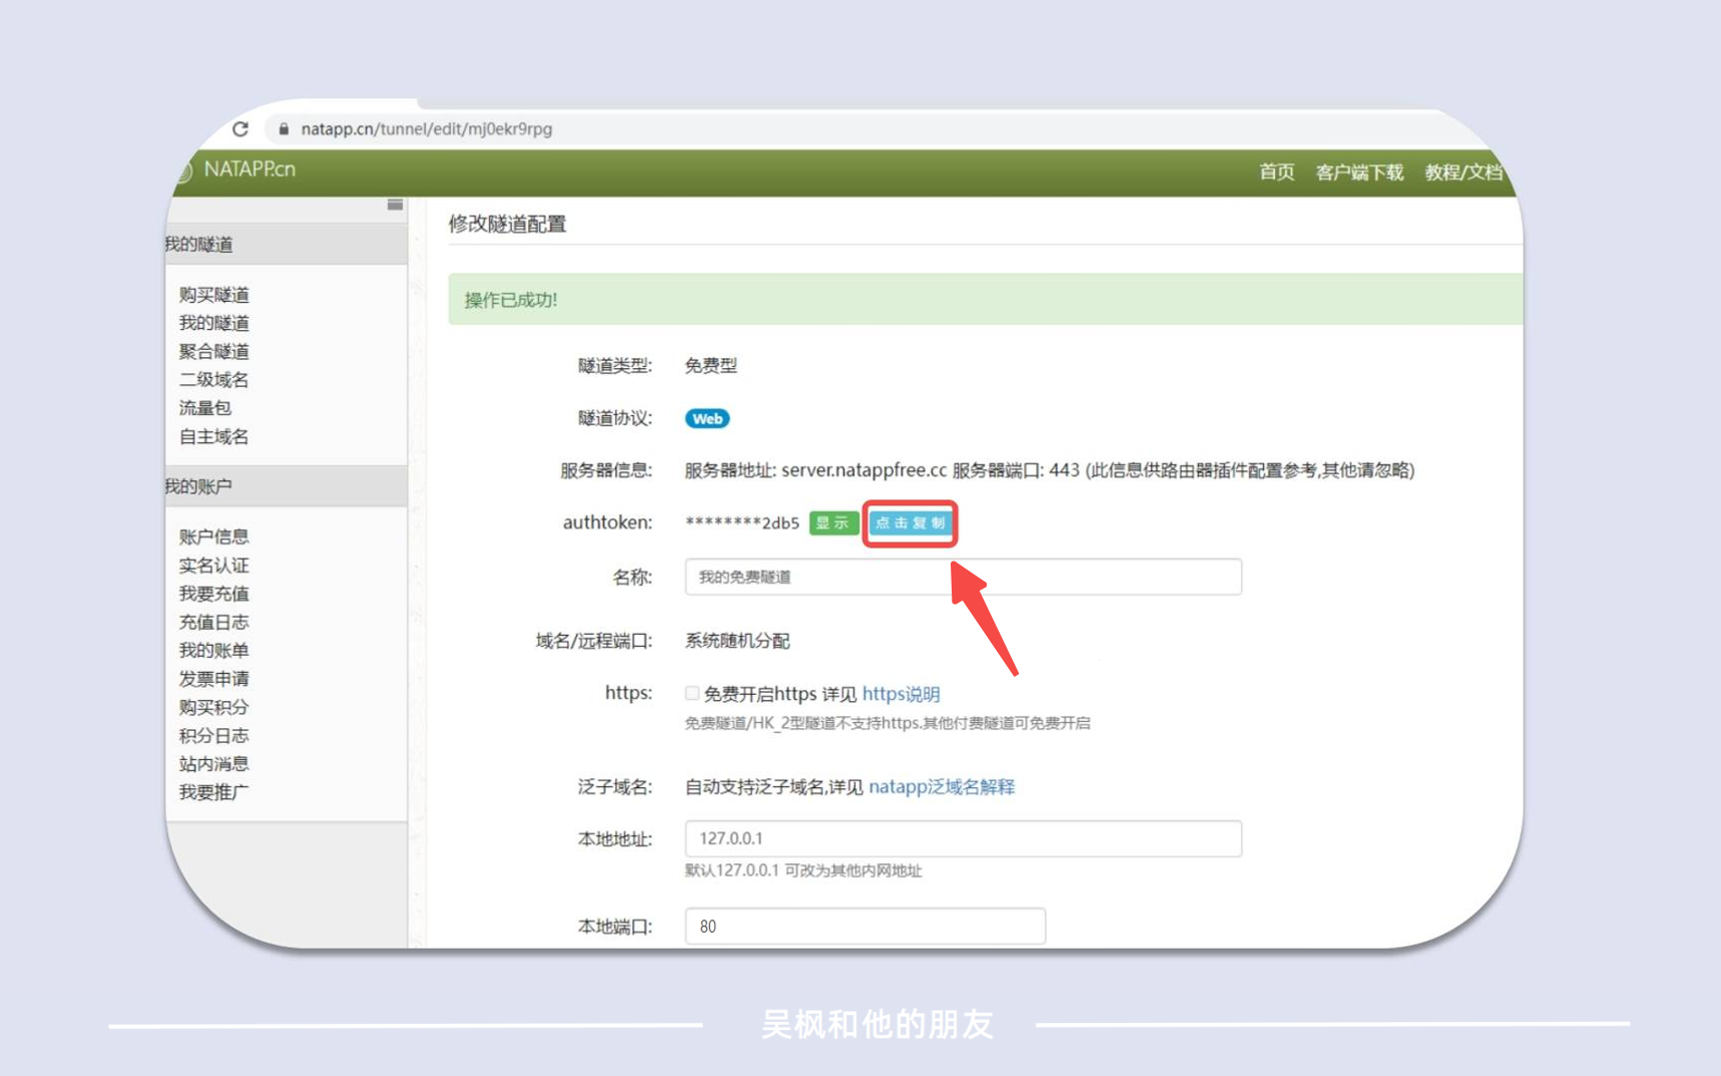The image size is (1721, 1076).
Task: Open 聚合隧道 in the sidebar
Action: tap(214, 351)
